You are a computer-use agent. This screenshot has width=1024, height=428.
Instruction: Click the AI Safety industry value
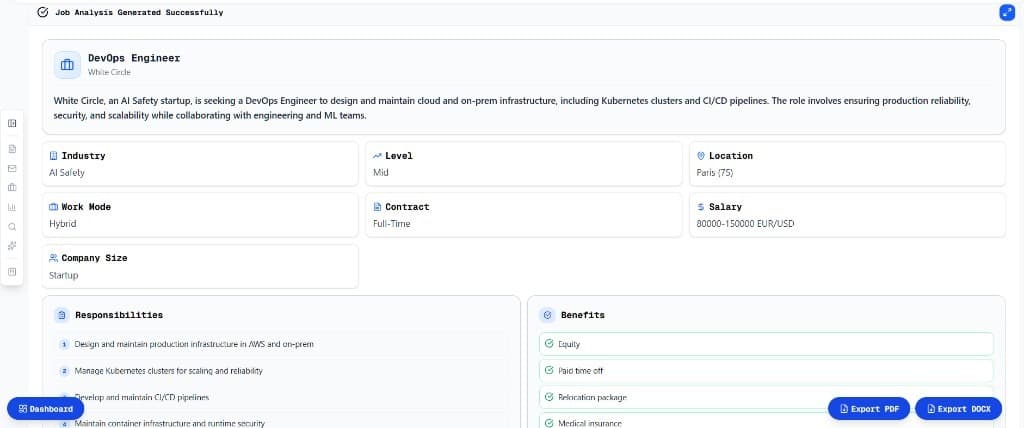(67, 173)
